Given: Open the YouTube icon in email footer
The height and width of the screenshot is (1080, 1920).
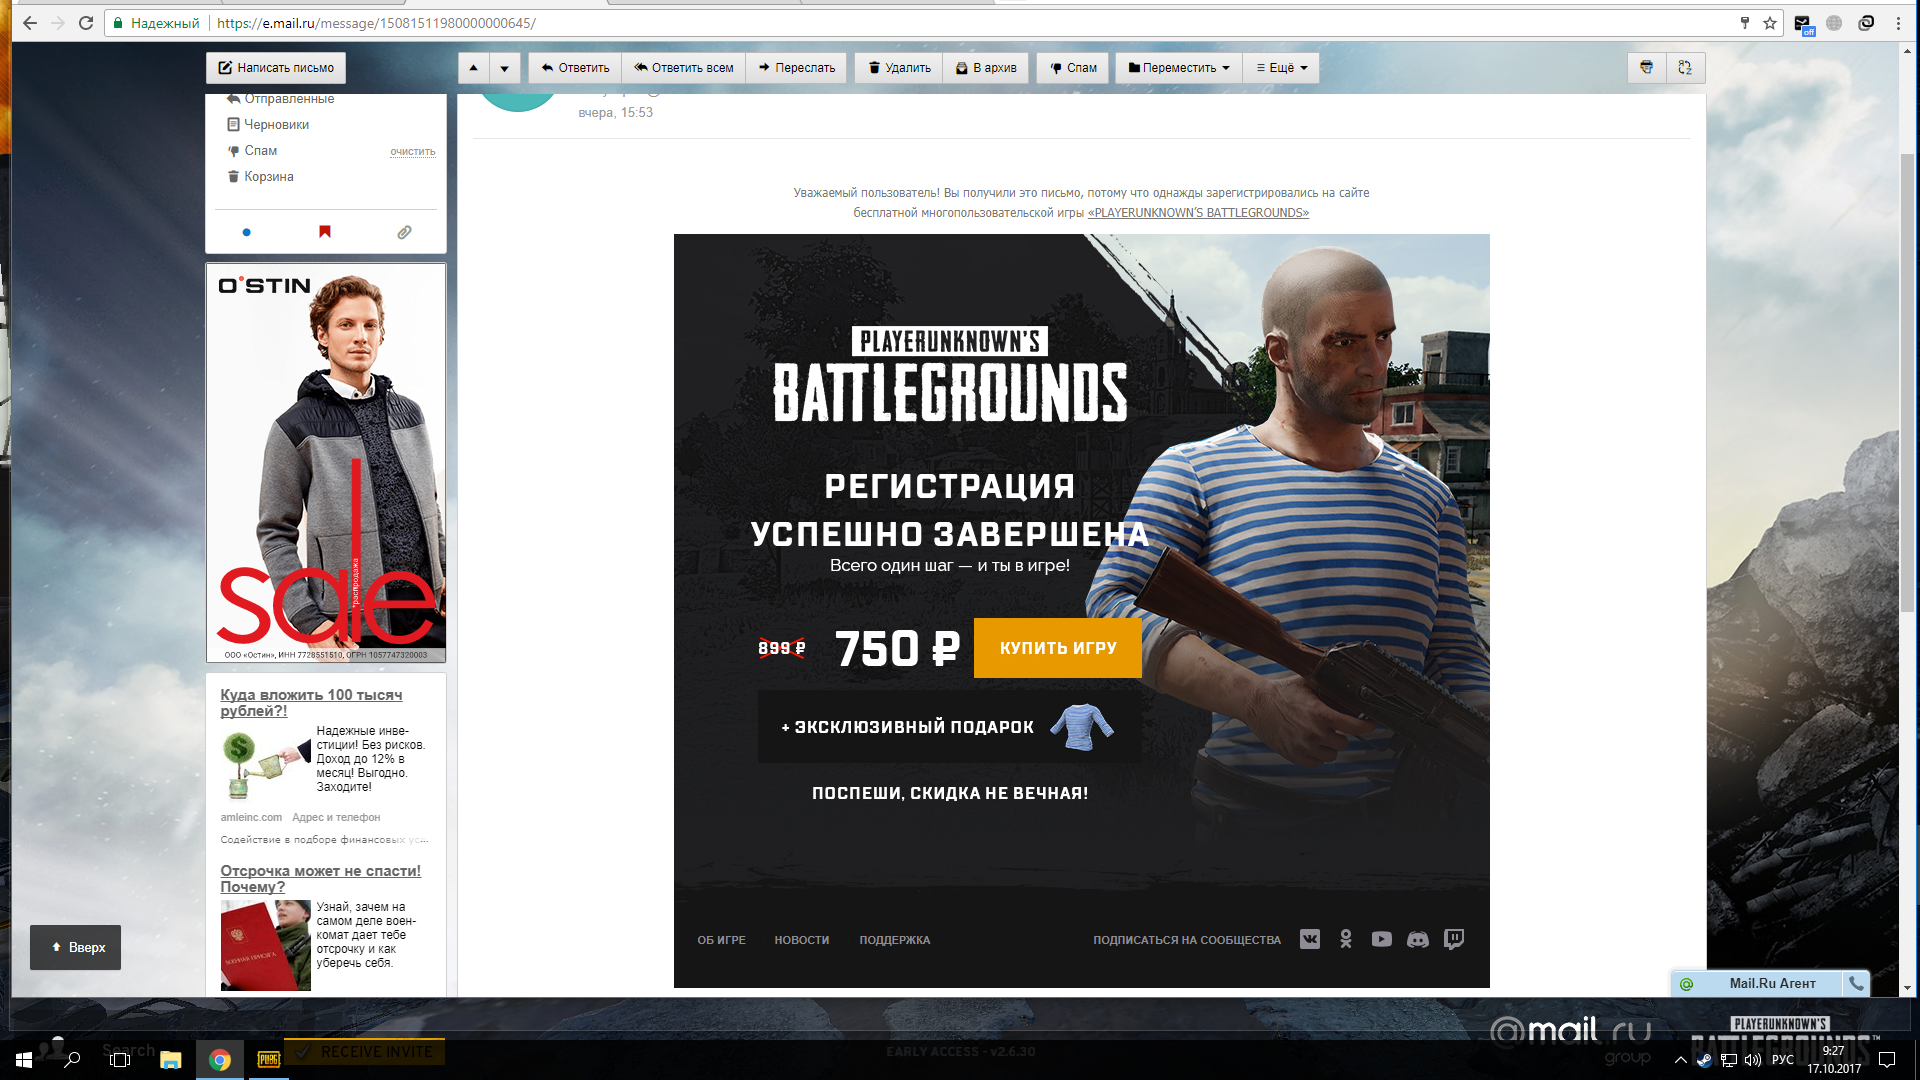Looking at the screenshot, I should 1382,939.
